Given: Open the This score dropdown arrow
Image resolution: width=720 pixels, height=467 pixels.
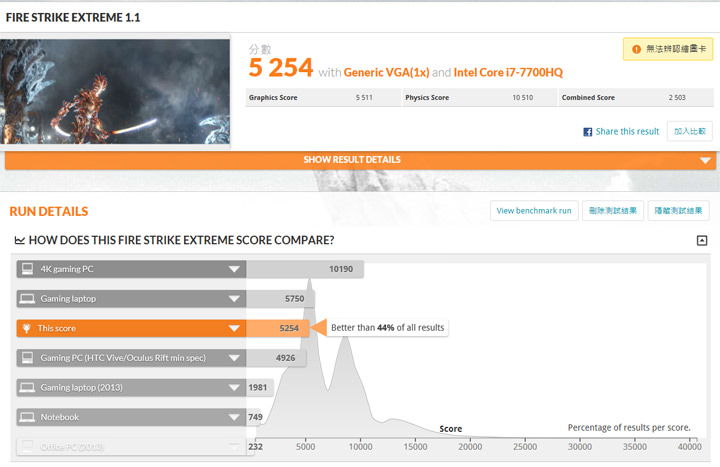Looking at the screenshot, I should pos(234,328).
